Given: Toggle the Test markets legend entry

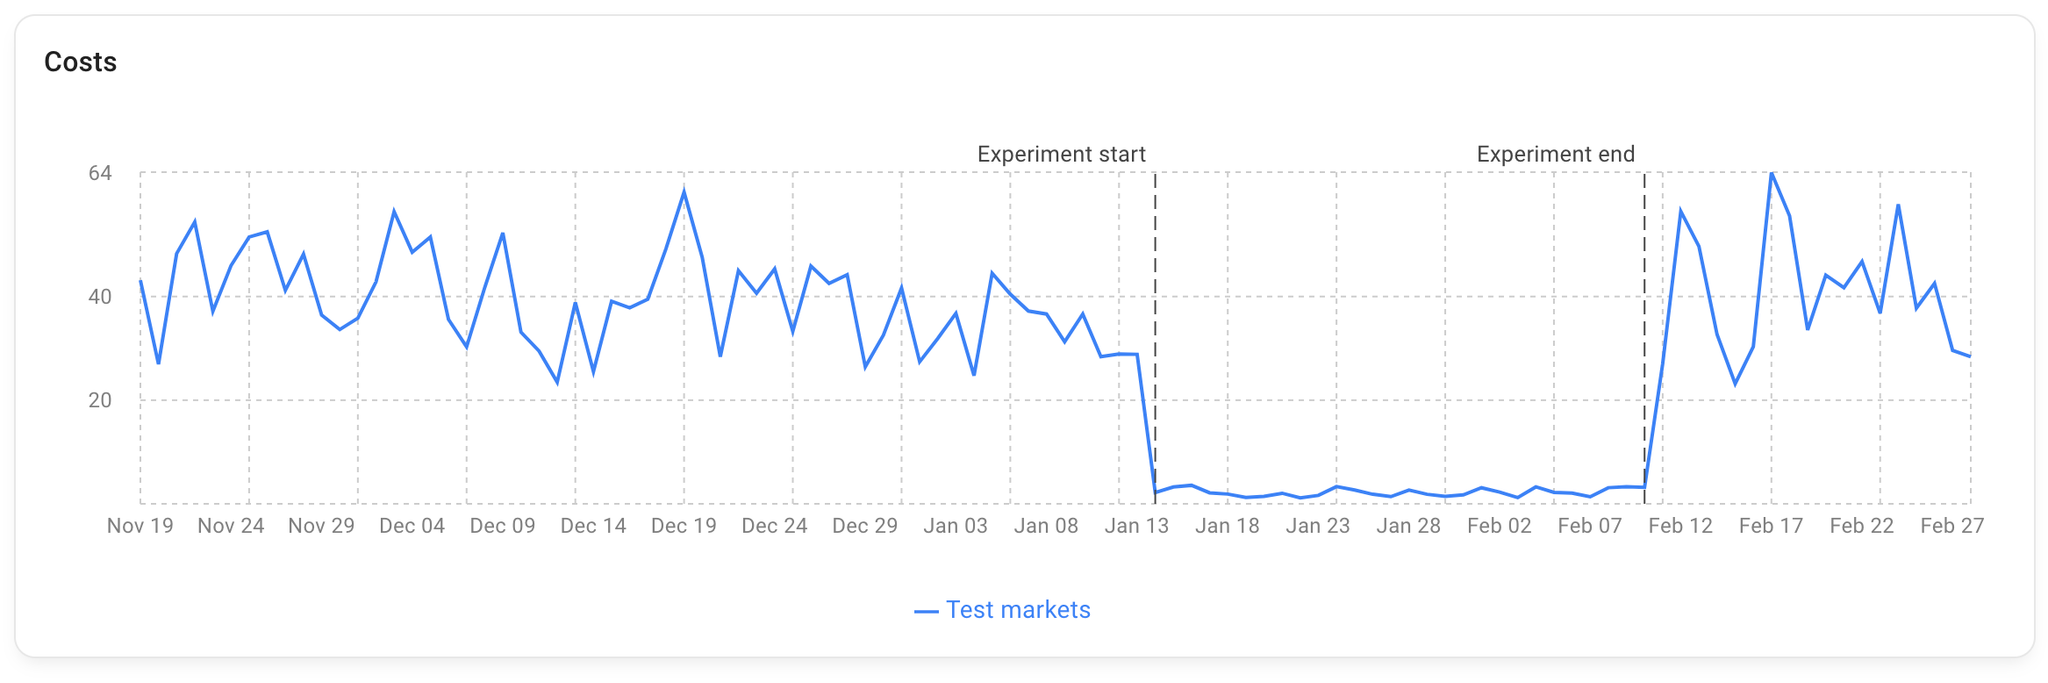Looking at the screenshot, I should pos(1002,610).
